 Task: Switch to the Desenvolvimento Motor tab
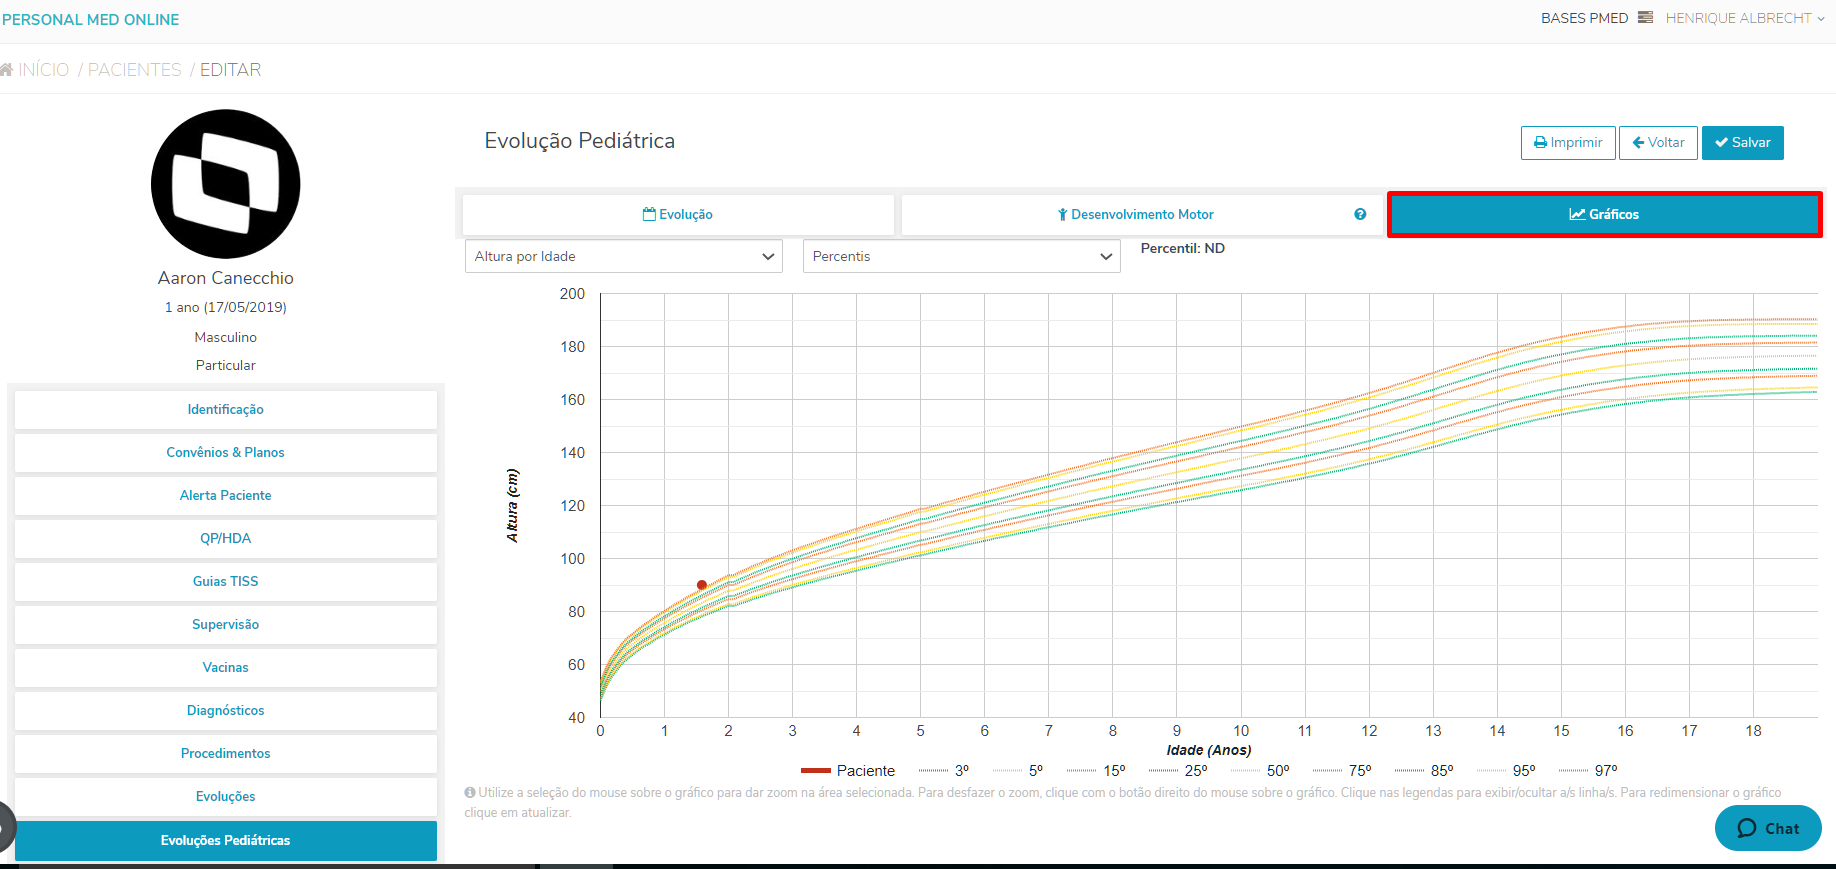1141,214
